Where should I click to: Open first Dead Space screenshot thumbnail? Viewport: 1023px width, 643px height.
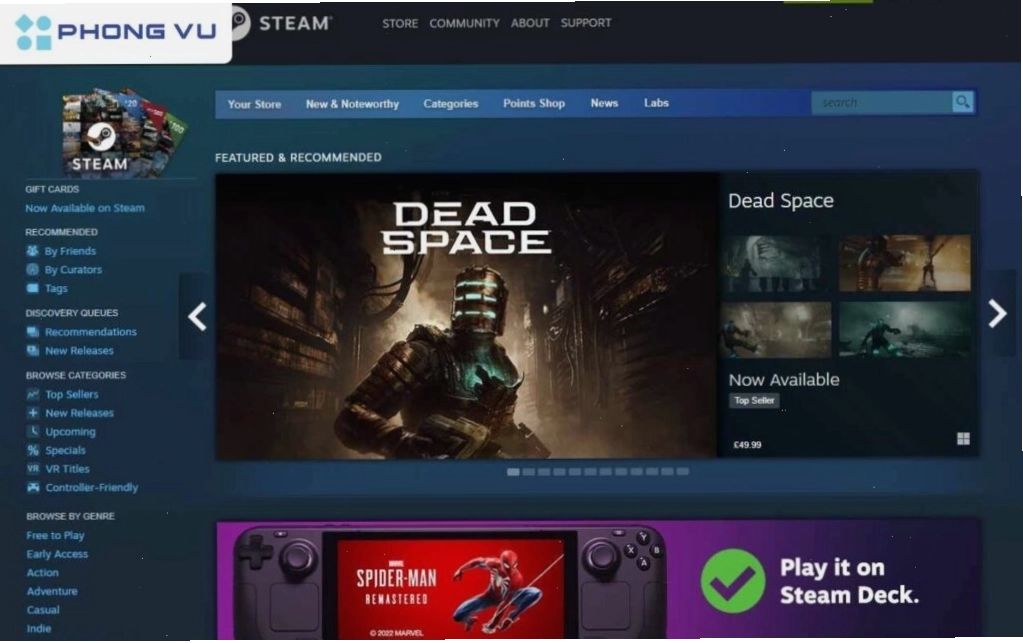click(x=776, y=263)
